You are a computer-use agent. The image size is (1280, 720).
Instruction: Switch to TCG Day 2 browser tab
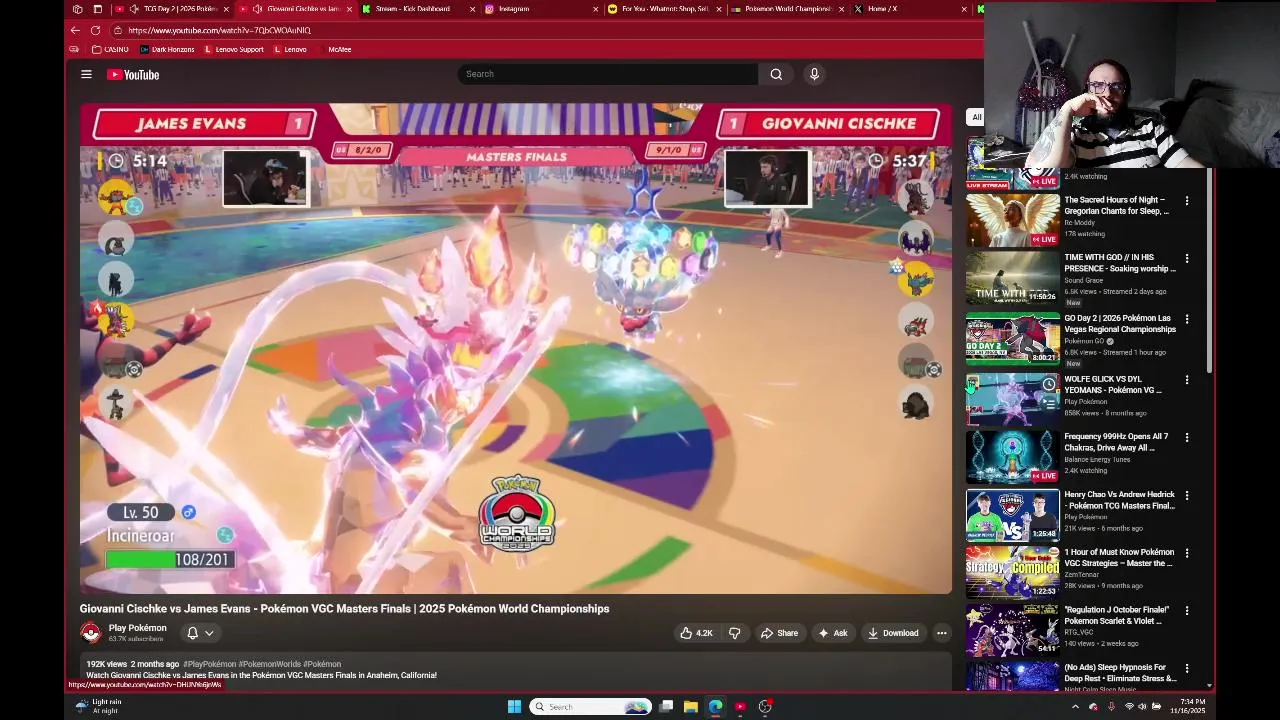173,9
